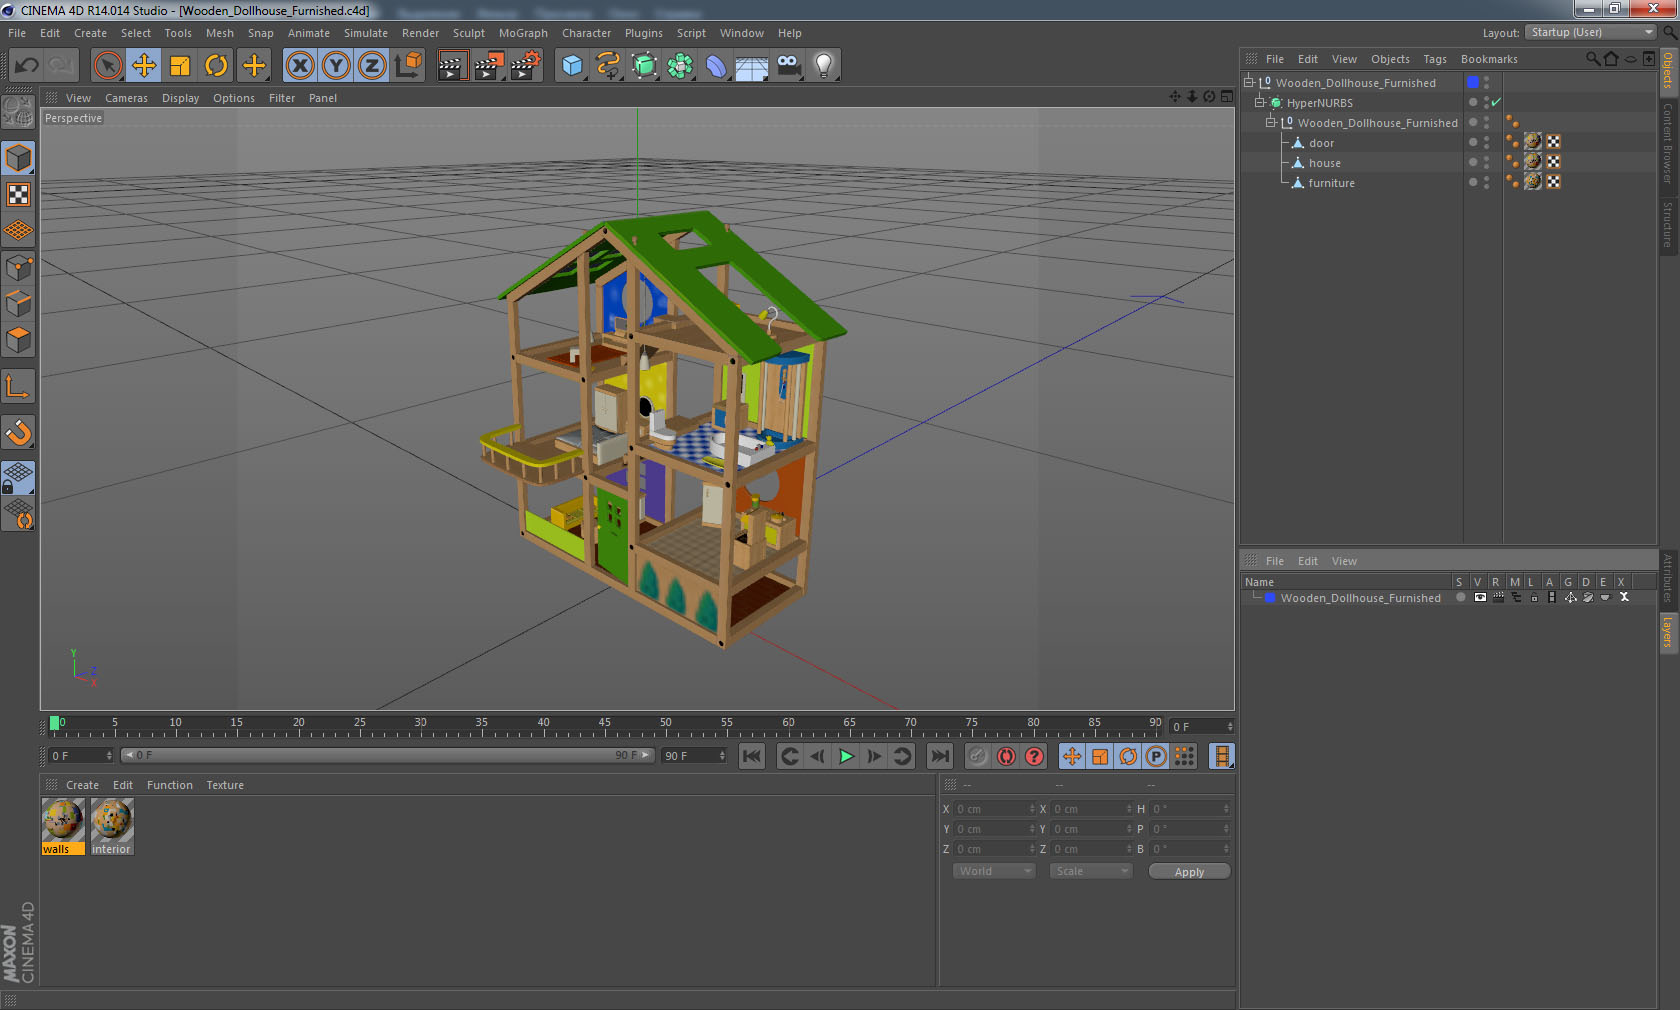Add a camera object

point(788,66)
